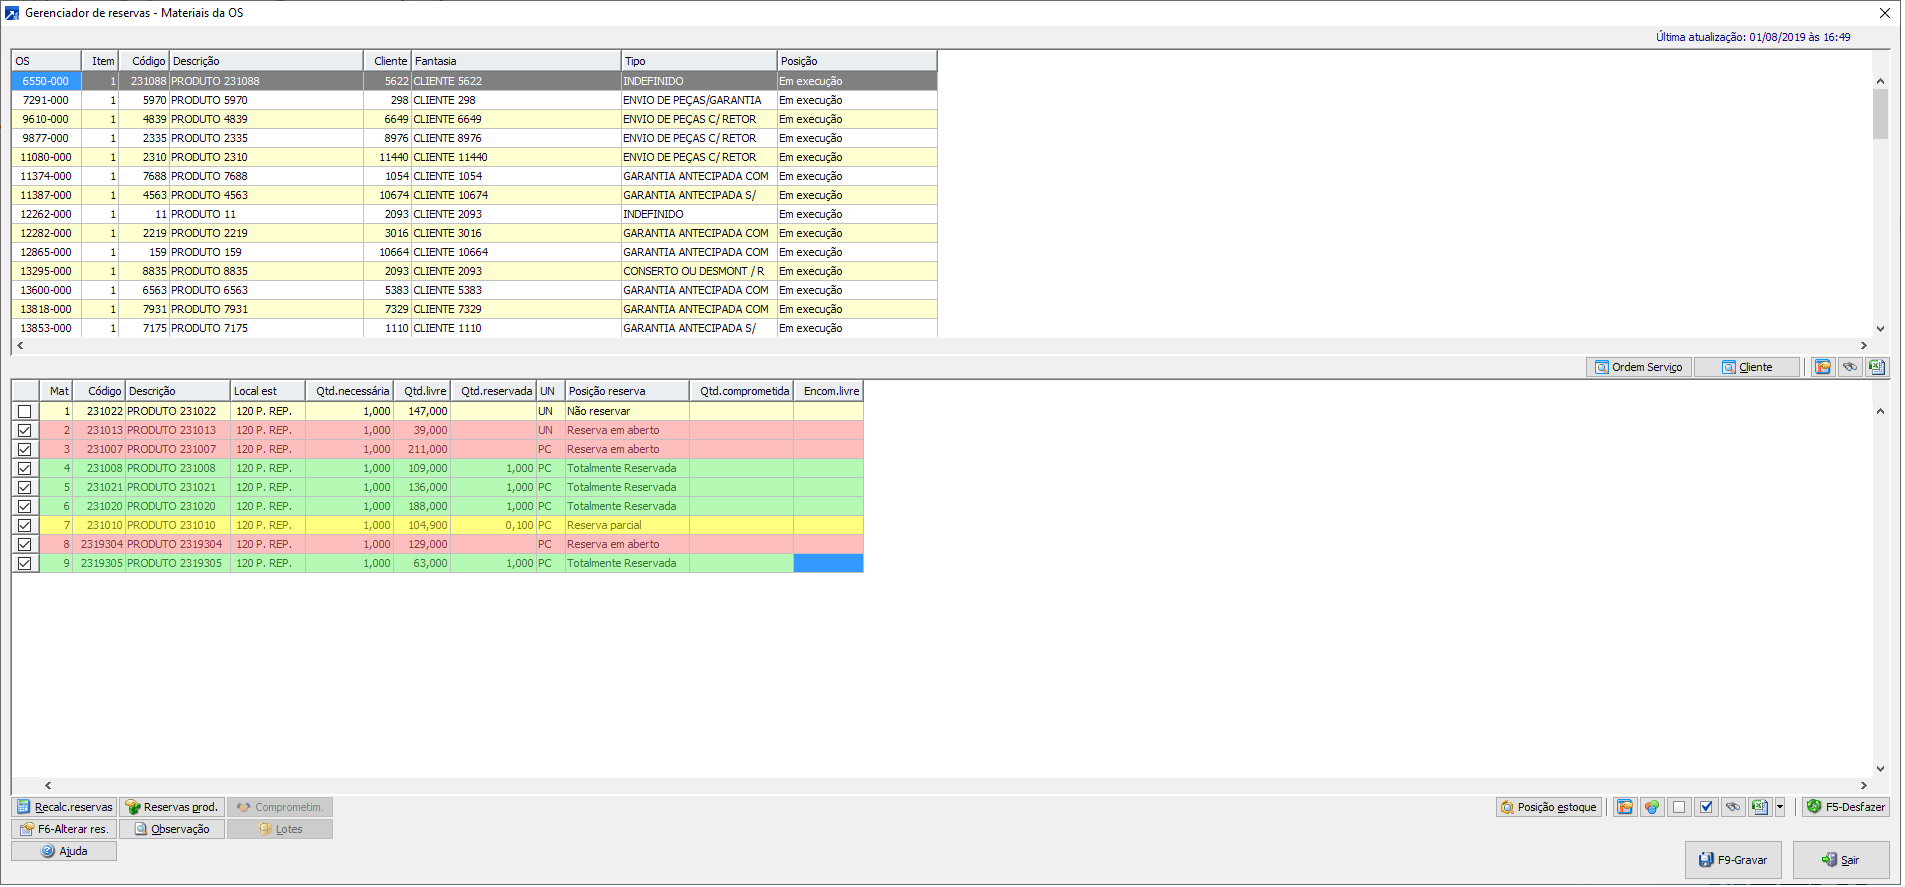Click the 'CONSERTO OU DESMONT / R' cell
1905x887 pixels.
699,271
